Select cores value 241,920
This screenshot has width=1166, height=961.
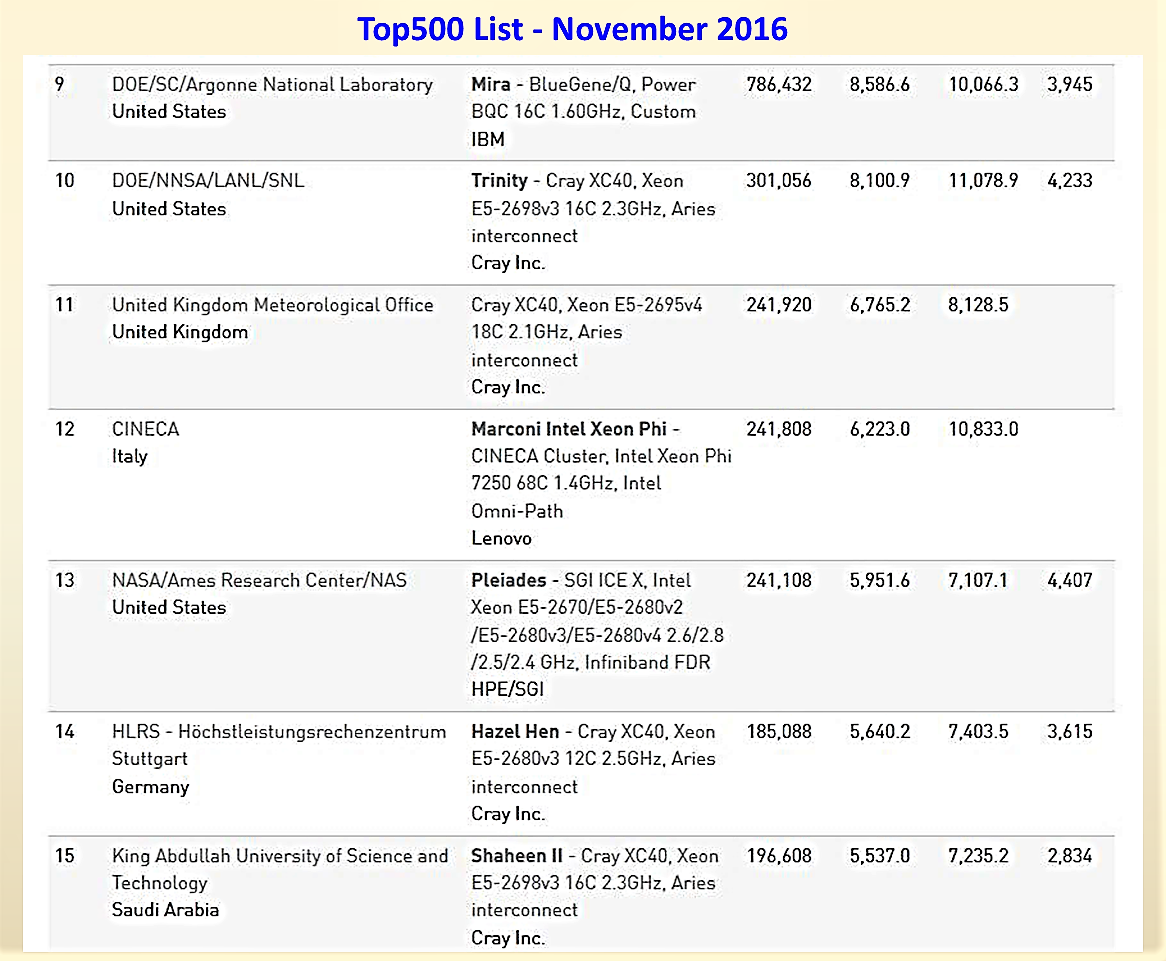(779, 304)
